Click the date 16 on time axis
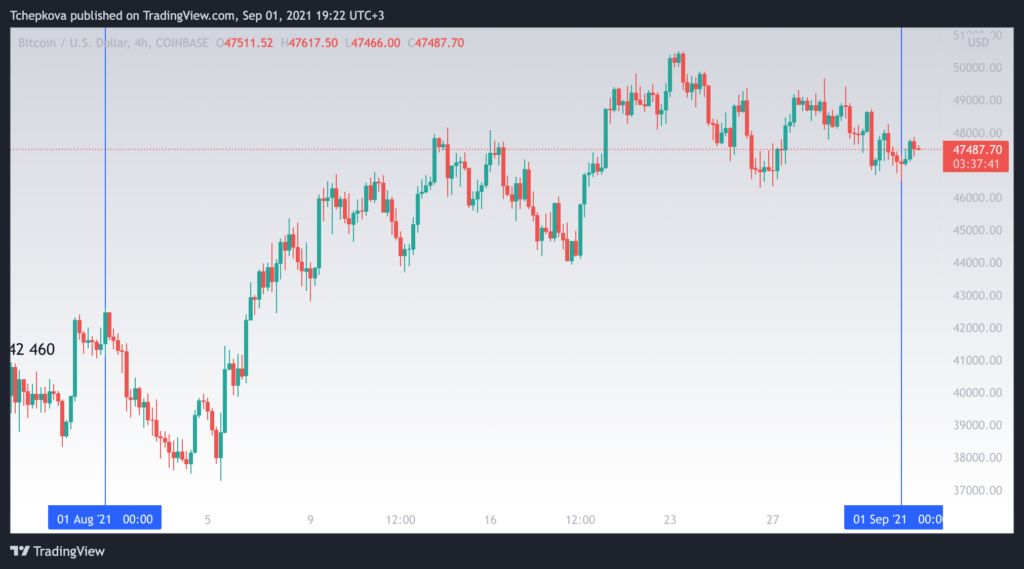The image size is (1024, 569). [490, 520]
